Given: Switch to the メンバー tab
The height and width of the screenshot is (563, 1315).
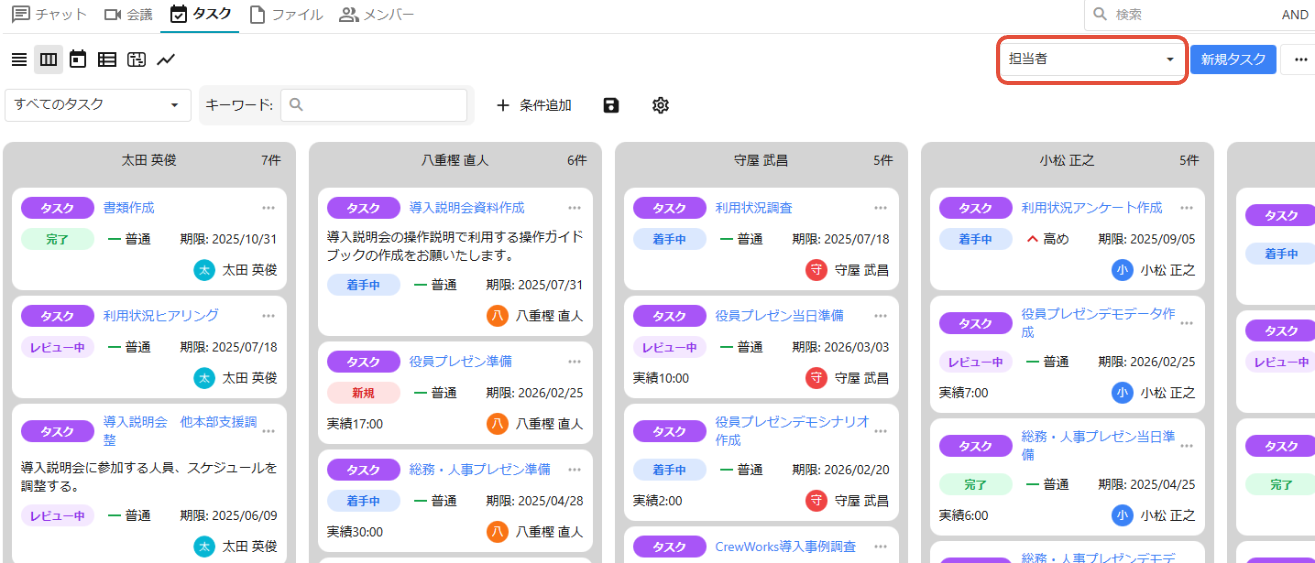Looking at the screenshot, I should (x=376, y=15).
